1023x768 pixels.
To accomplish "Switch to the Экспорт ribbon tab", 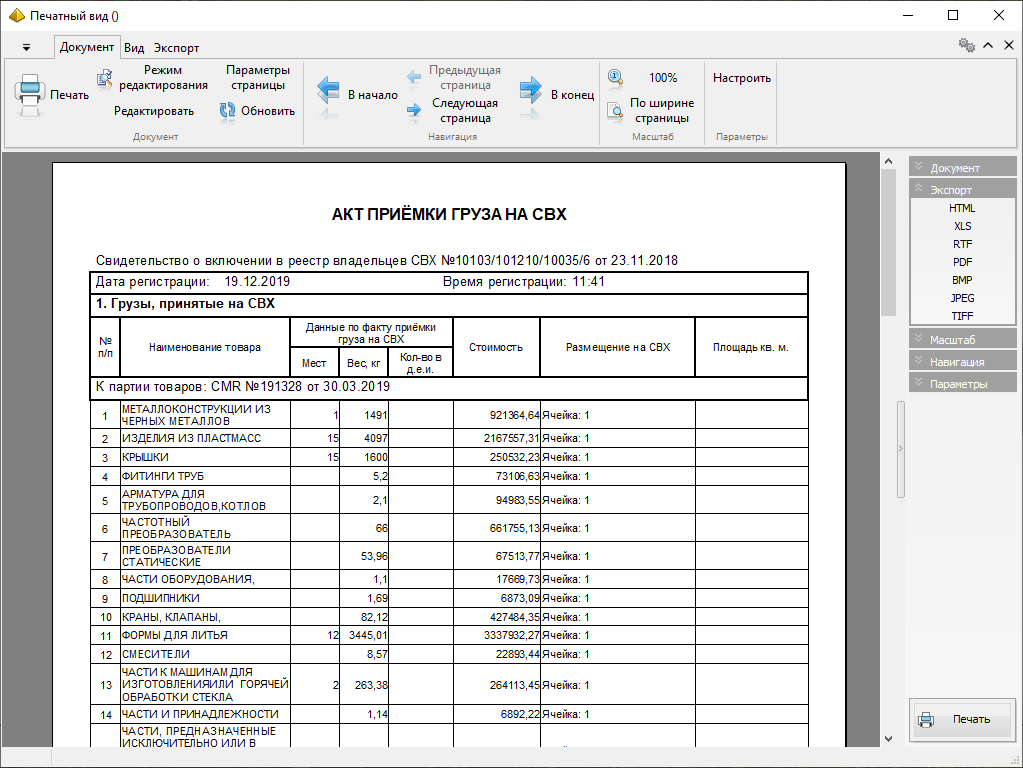I will (176, 48).
